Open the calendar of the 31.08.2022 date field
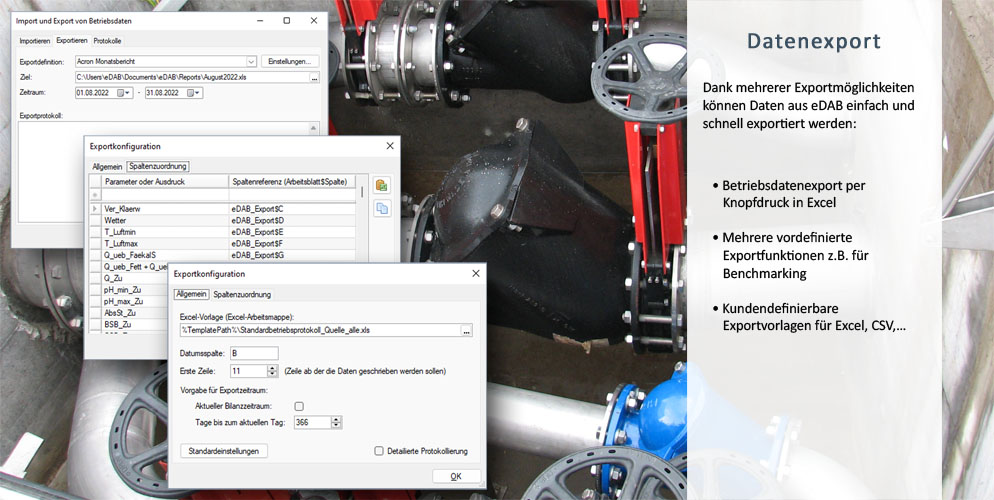Viewport: 994px width, 500px height. click(193, 93)
